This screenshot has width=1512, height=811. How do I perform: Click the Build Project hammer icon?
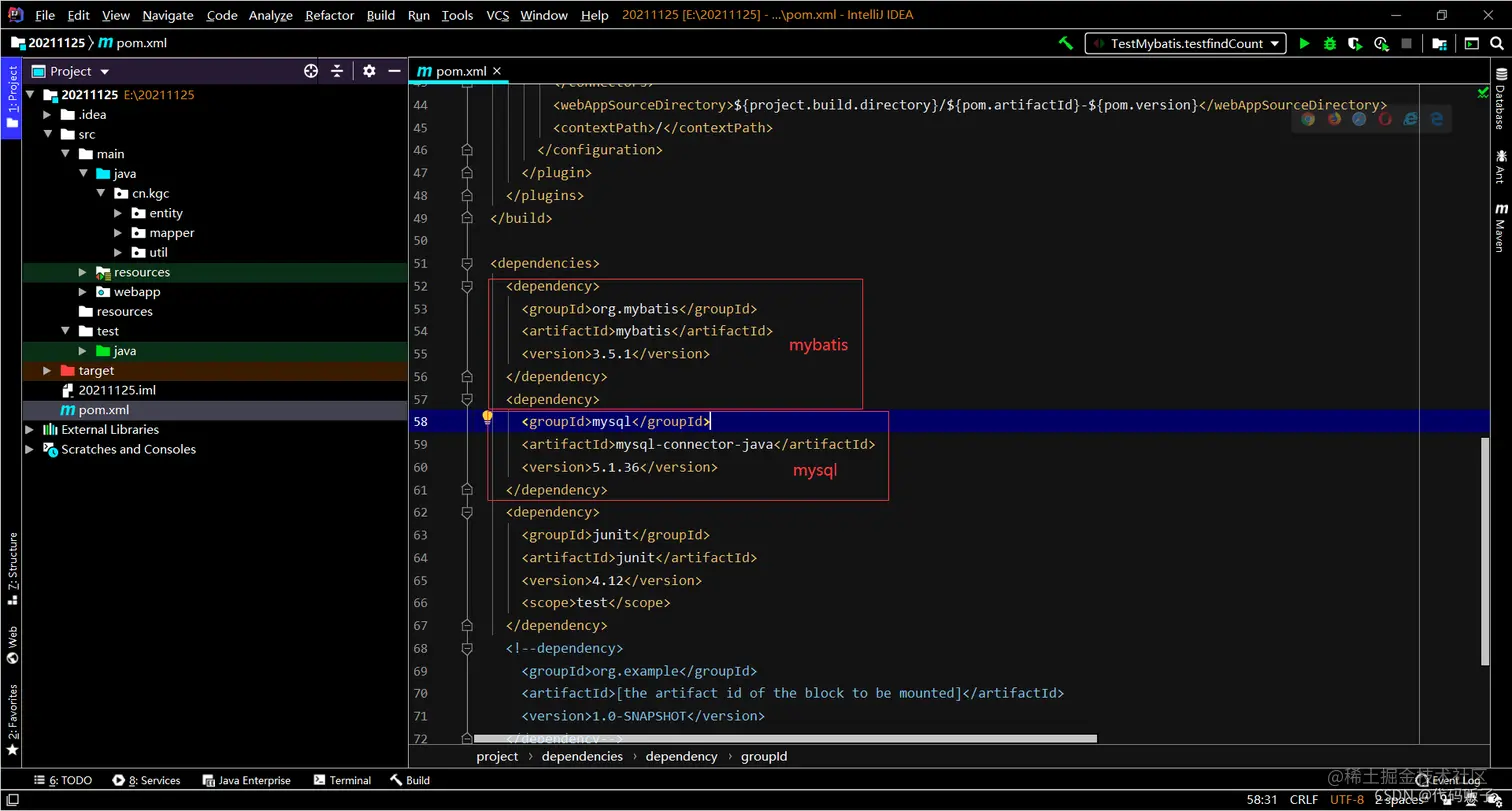coord(1066,43)
